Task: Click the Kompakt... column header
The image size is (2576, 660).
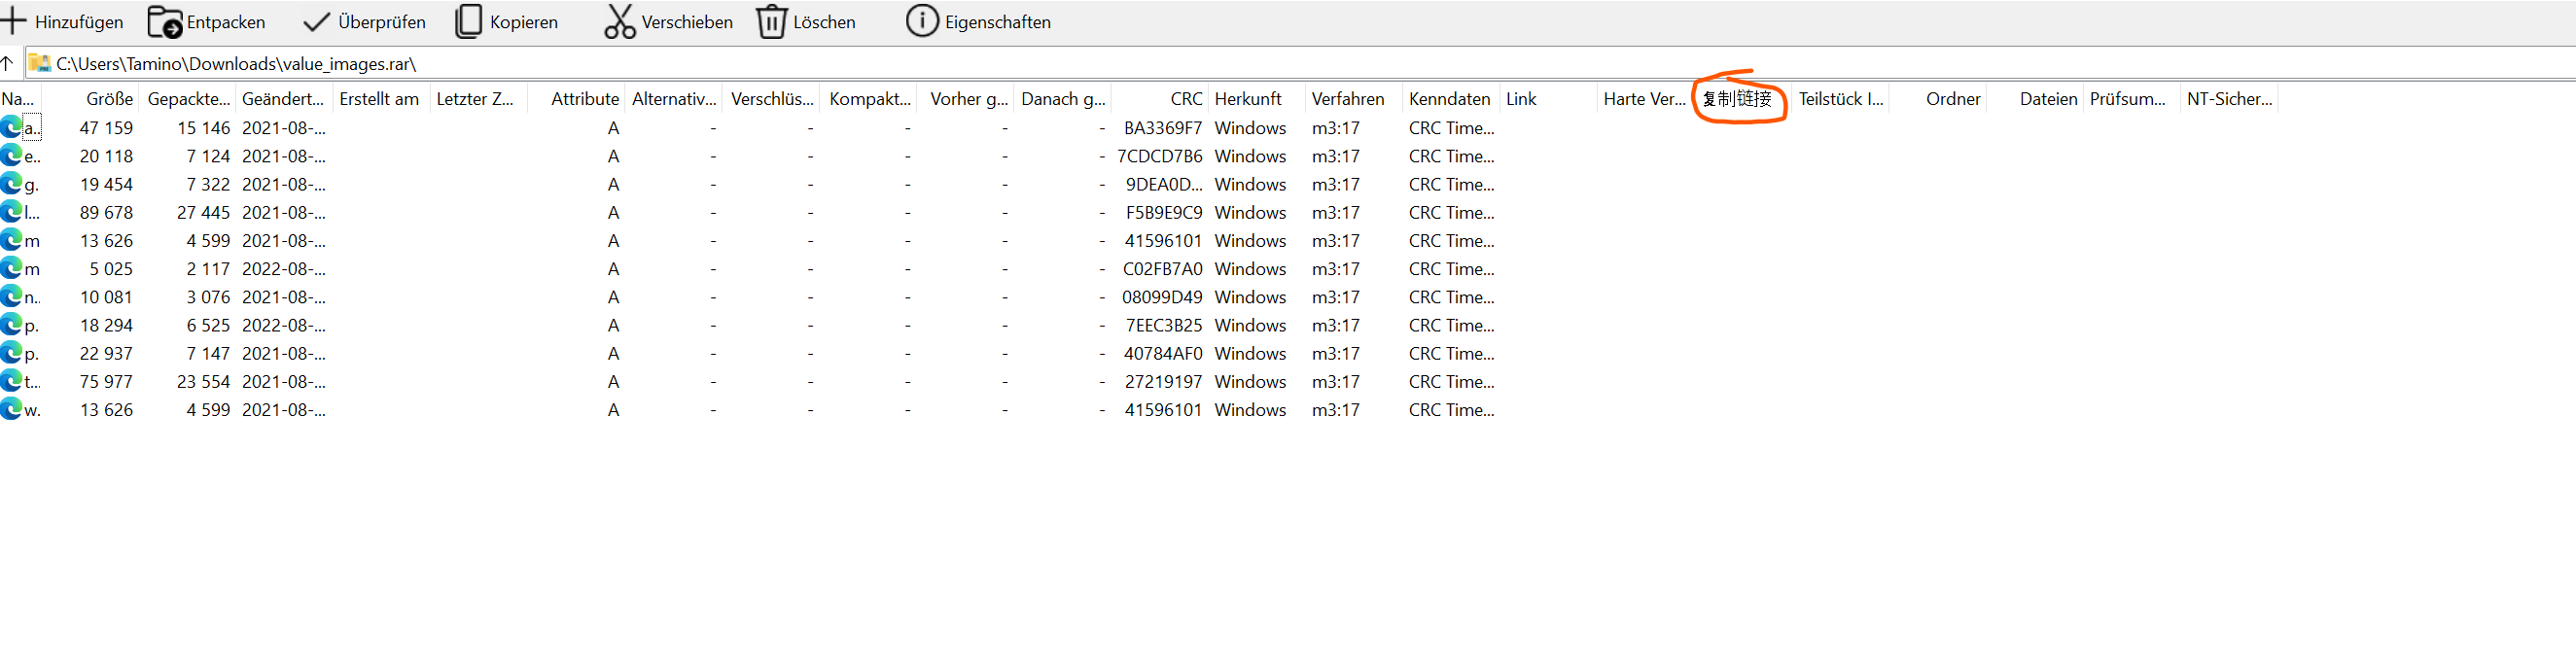Action: (870, 99)
